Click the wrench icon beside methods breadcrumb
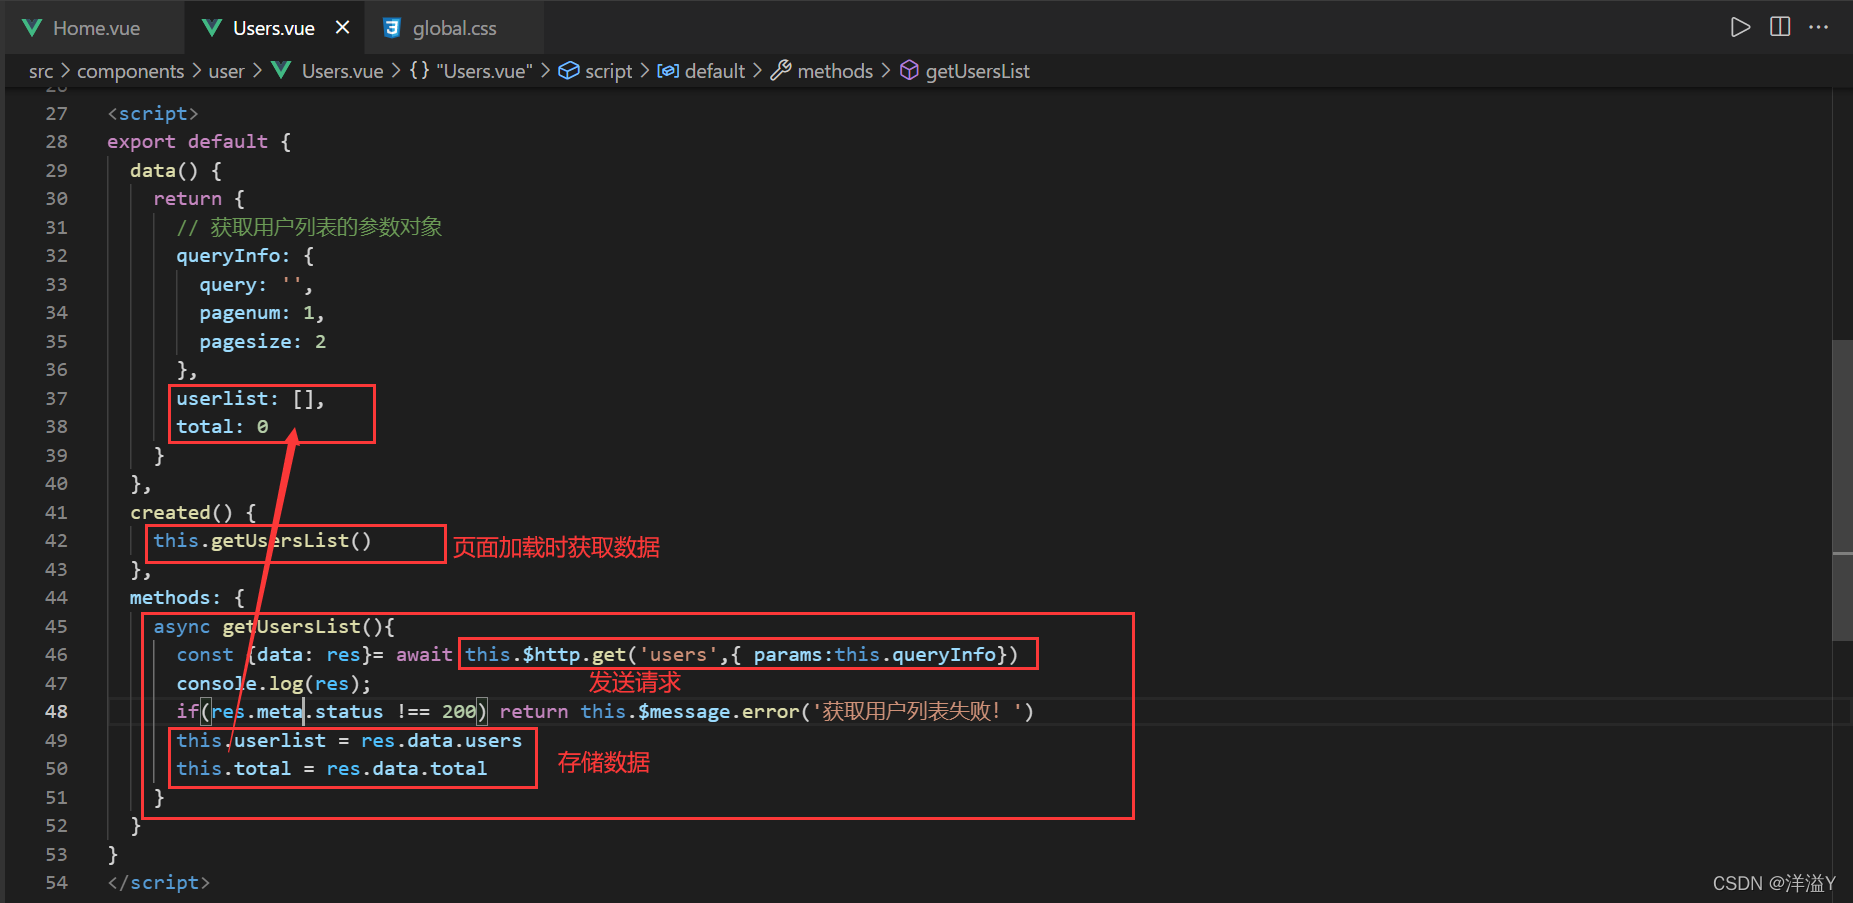This screenshot has height=903, width=1853. (x=781, y=70)
